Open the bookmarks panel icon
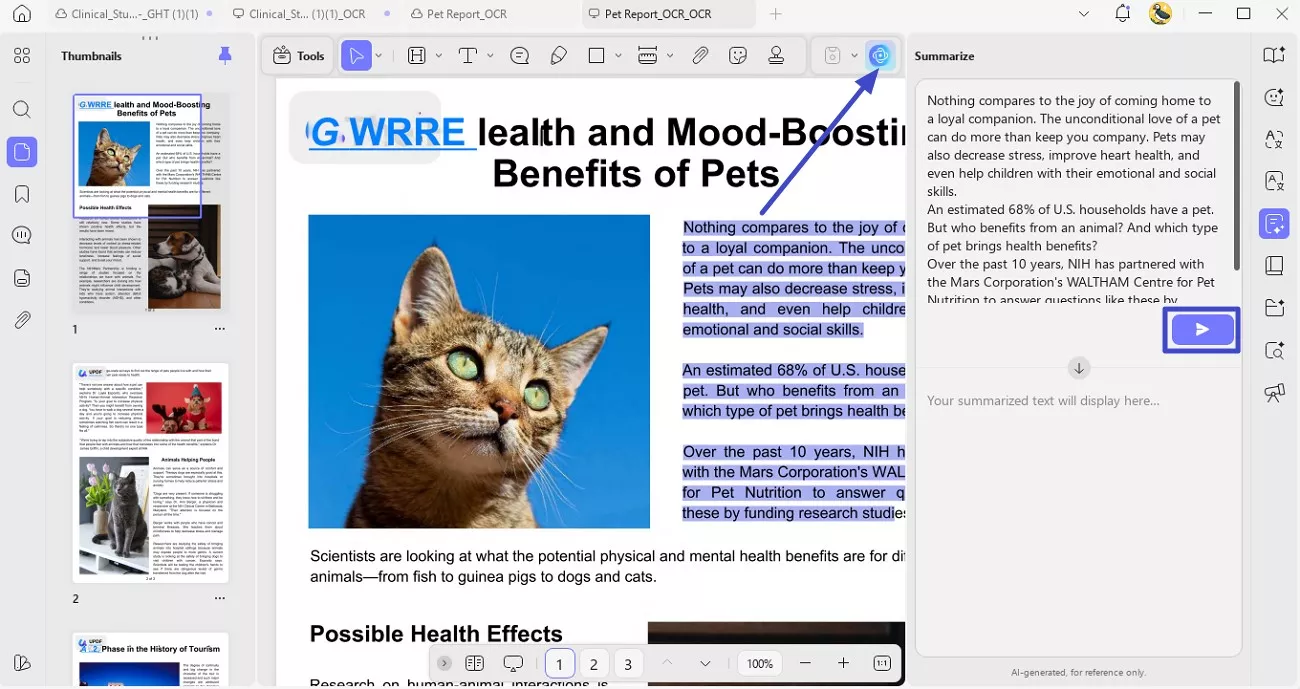 point(22,194)
